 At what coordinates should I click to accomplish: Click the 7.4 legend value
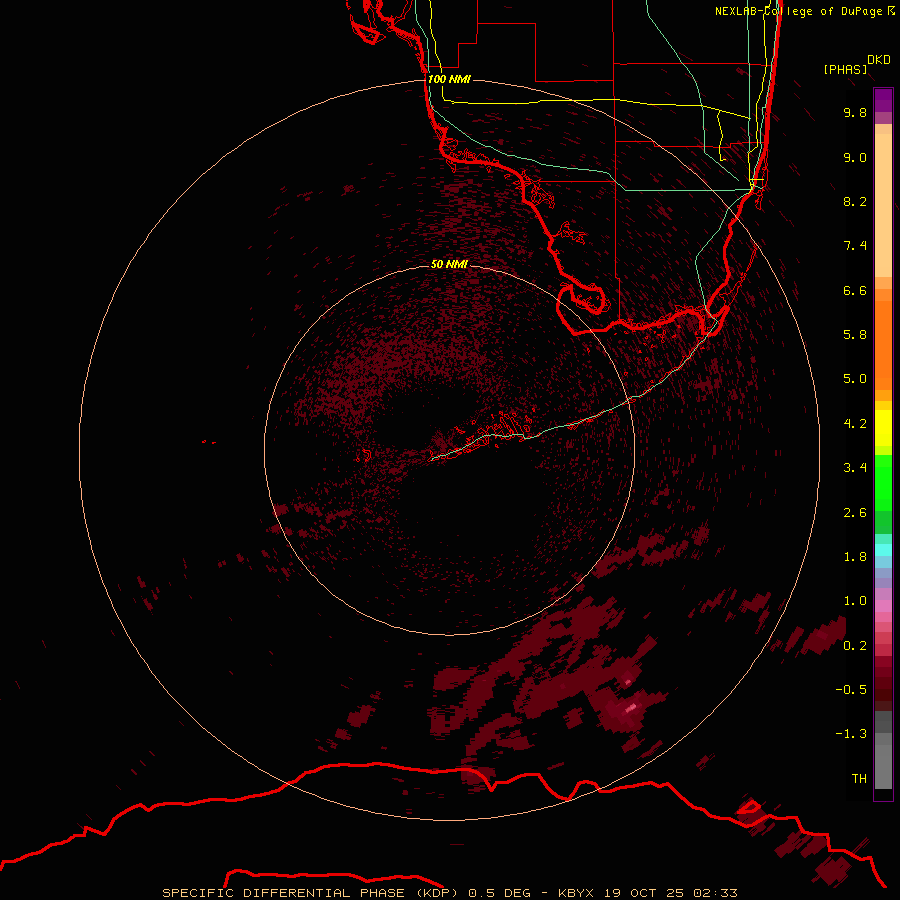pyautogui.click(x=855, y=246)
